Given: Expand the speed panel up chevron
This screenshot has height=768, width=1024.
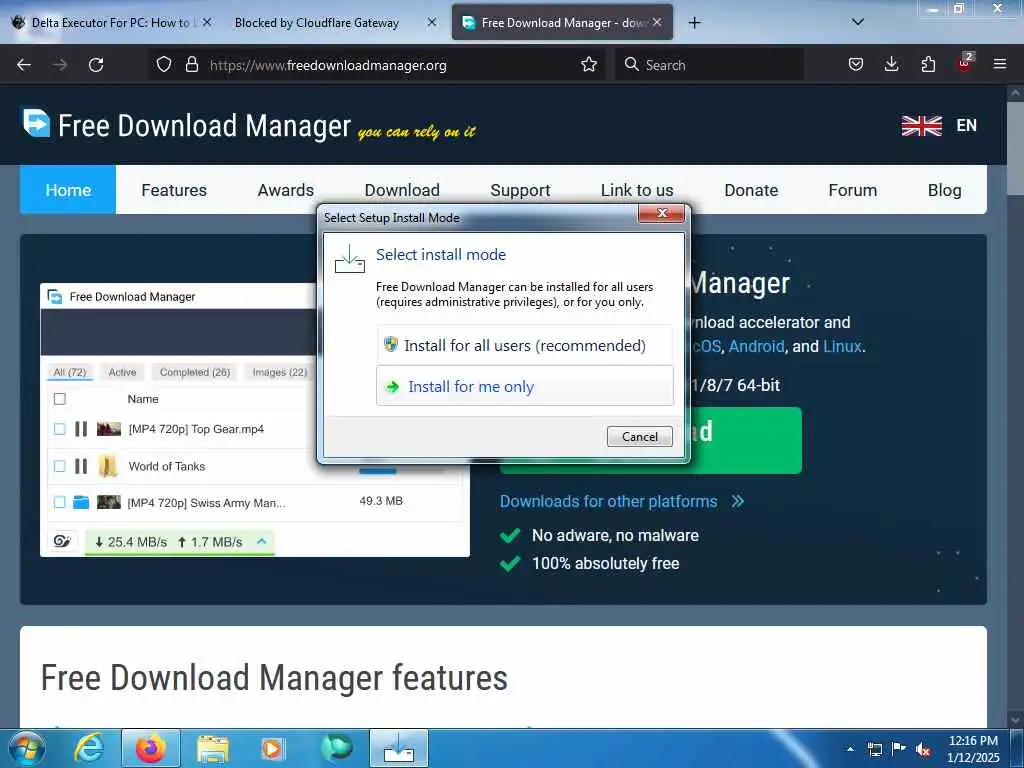Looking at the screenshot, I should pyautogui.click(x=261, y=541).
